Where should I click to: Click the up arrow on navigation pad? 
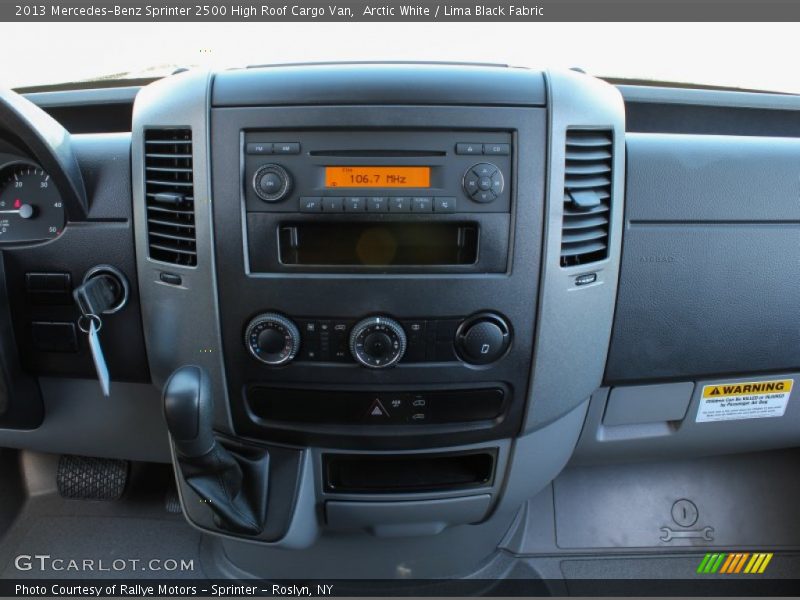click(484, 170)
